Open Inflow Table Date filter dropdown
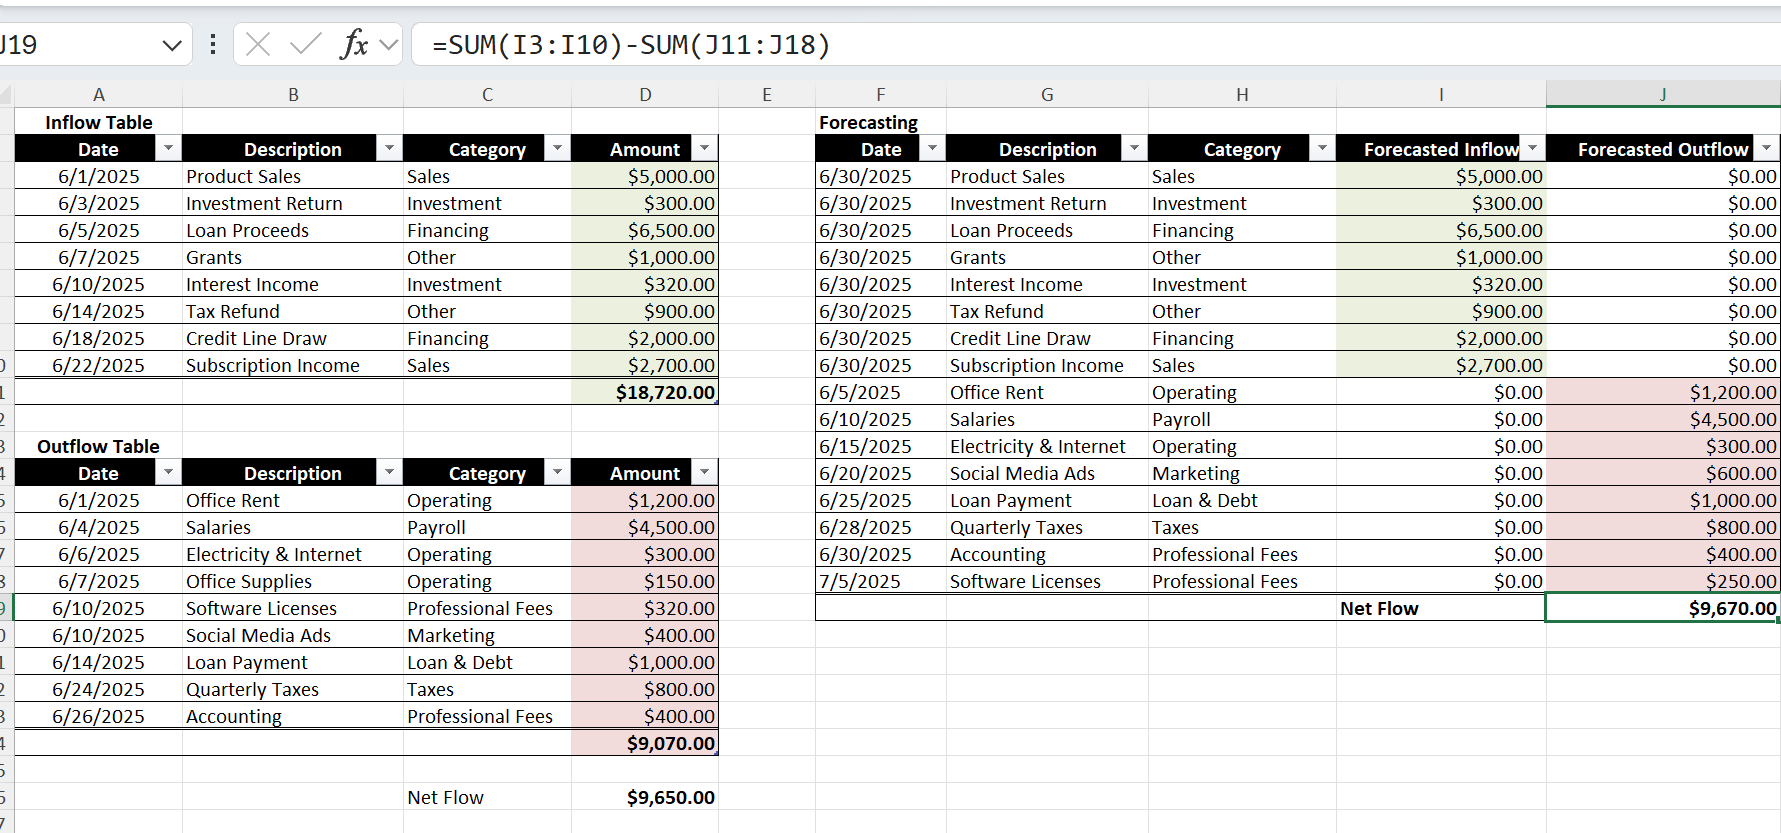The width and height of the screenshot is (1781, 833). point(169,148)
